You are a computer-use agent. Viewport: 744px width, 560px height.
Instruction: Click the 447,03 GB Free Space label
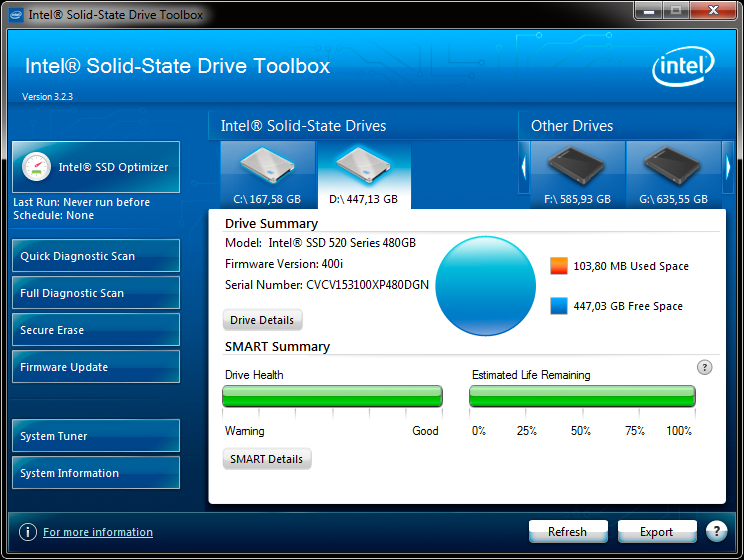(628, 306)
